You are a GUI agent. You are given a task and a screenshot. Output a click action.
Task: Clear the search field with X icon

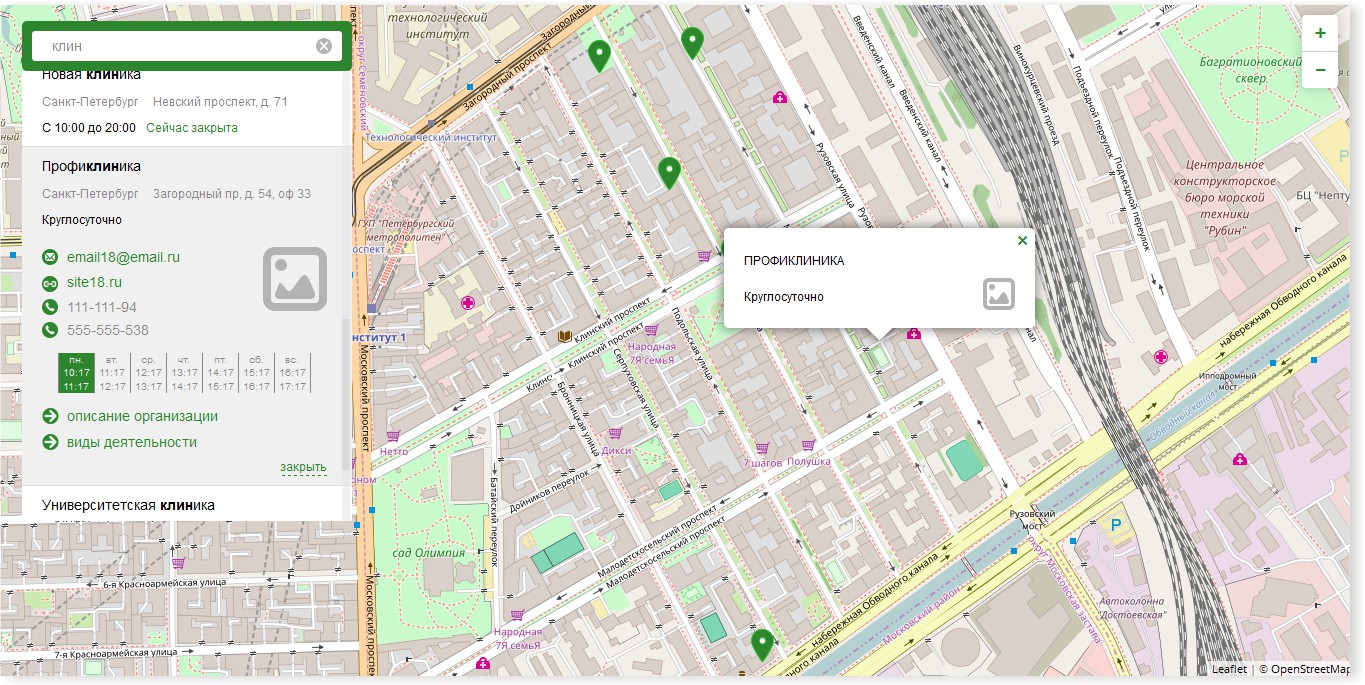[x=323, y=46]
